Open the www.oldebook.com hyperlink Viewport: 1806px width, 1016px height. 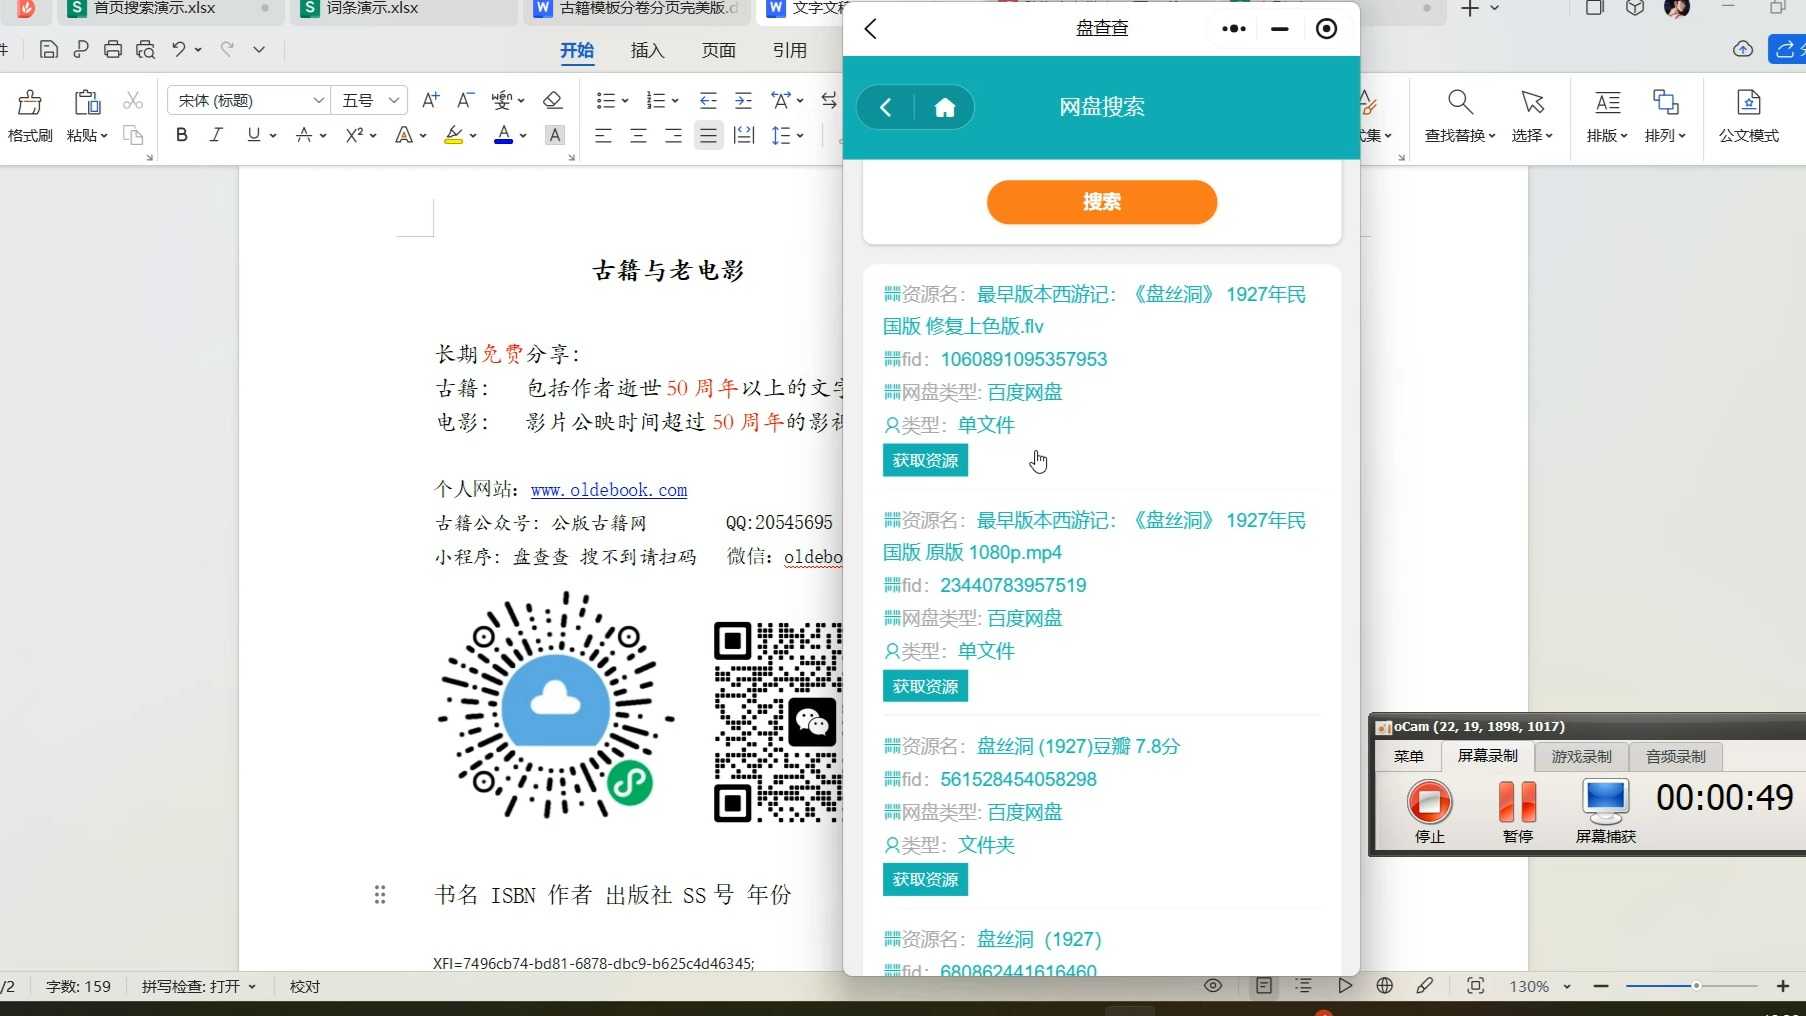[609, 490]
